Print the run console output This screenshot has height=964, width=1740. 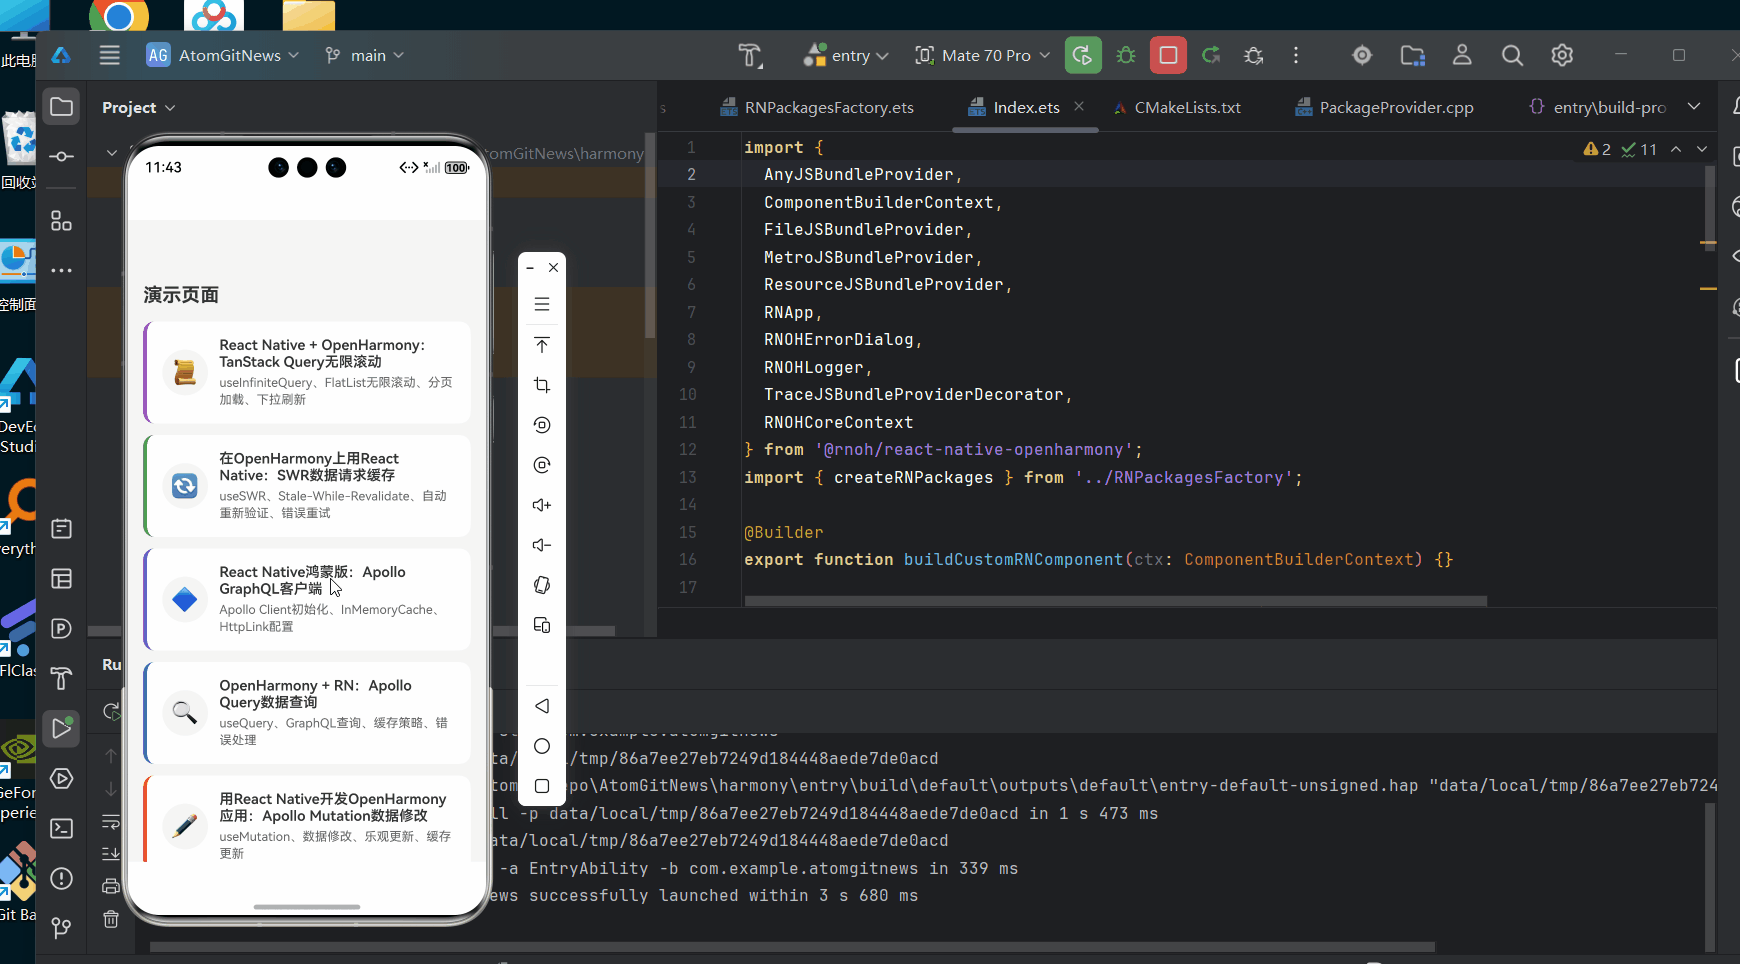click(x=111, y=886)
